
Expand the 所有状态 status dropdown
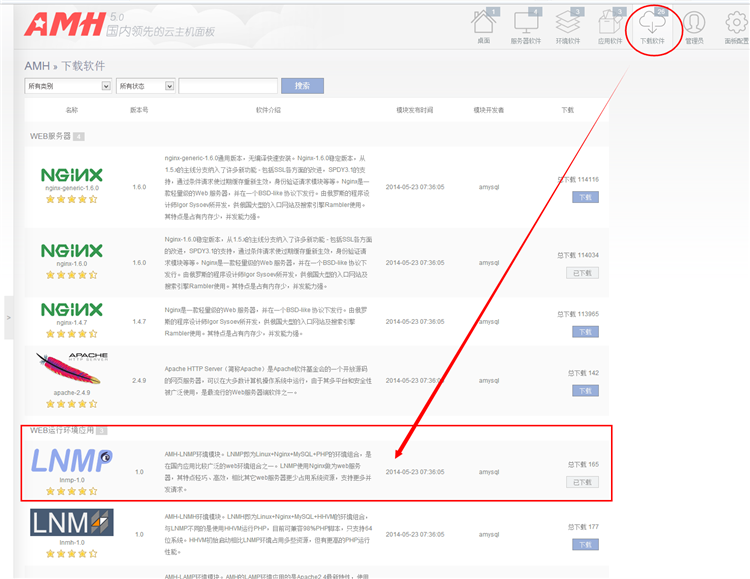[x=144, y=86]
